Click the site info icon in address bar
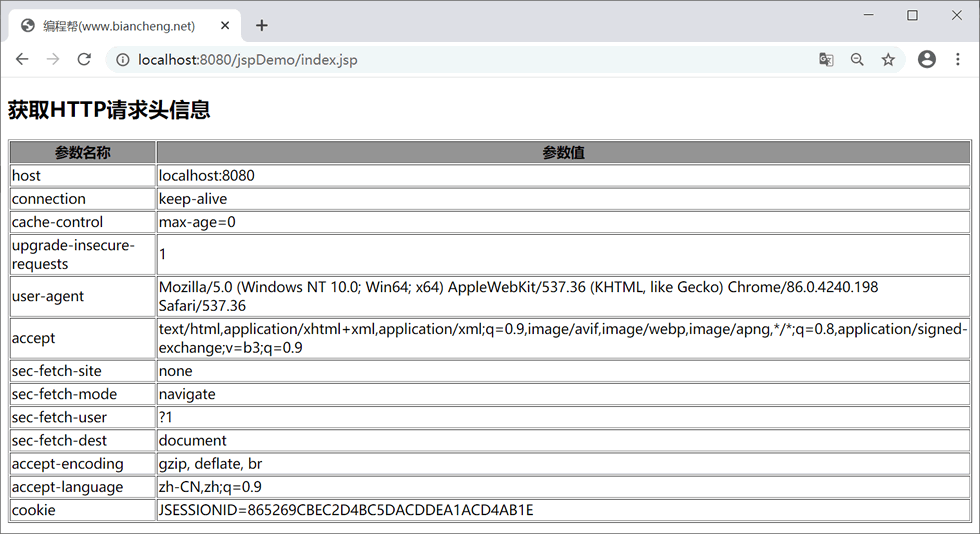 pos(123,60)
